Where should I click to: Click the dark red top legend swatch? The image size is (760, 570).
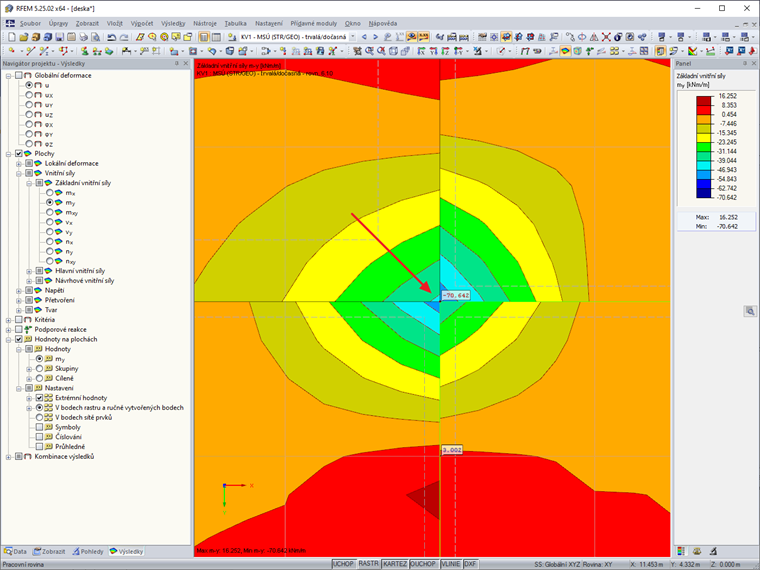[x=703, y=100]
